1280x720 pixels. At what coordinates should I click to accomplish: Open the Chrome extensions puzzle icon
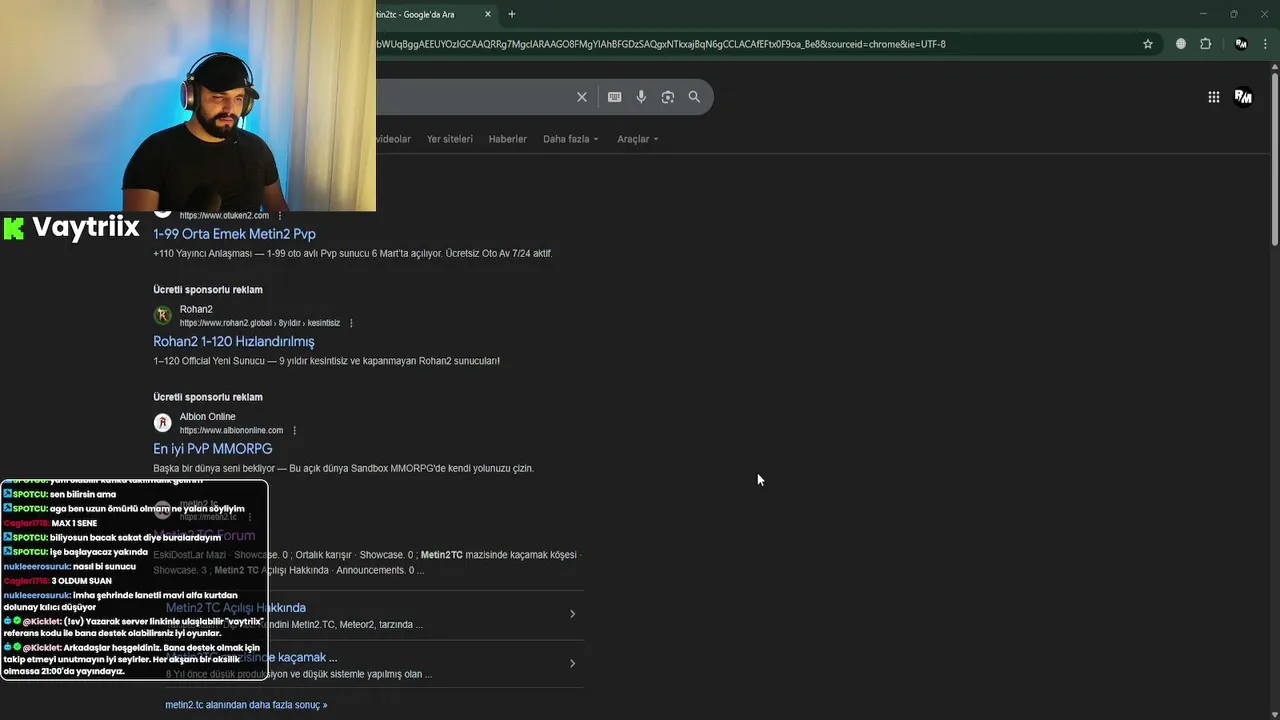pos(1205,44)
